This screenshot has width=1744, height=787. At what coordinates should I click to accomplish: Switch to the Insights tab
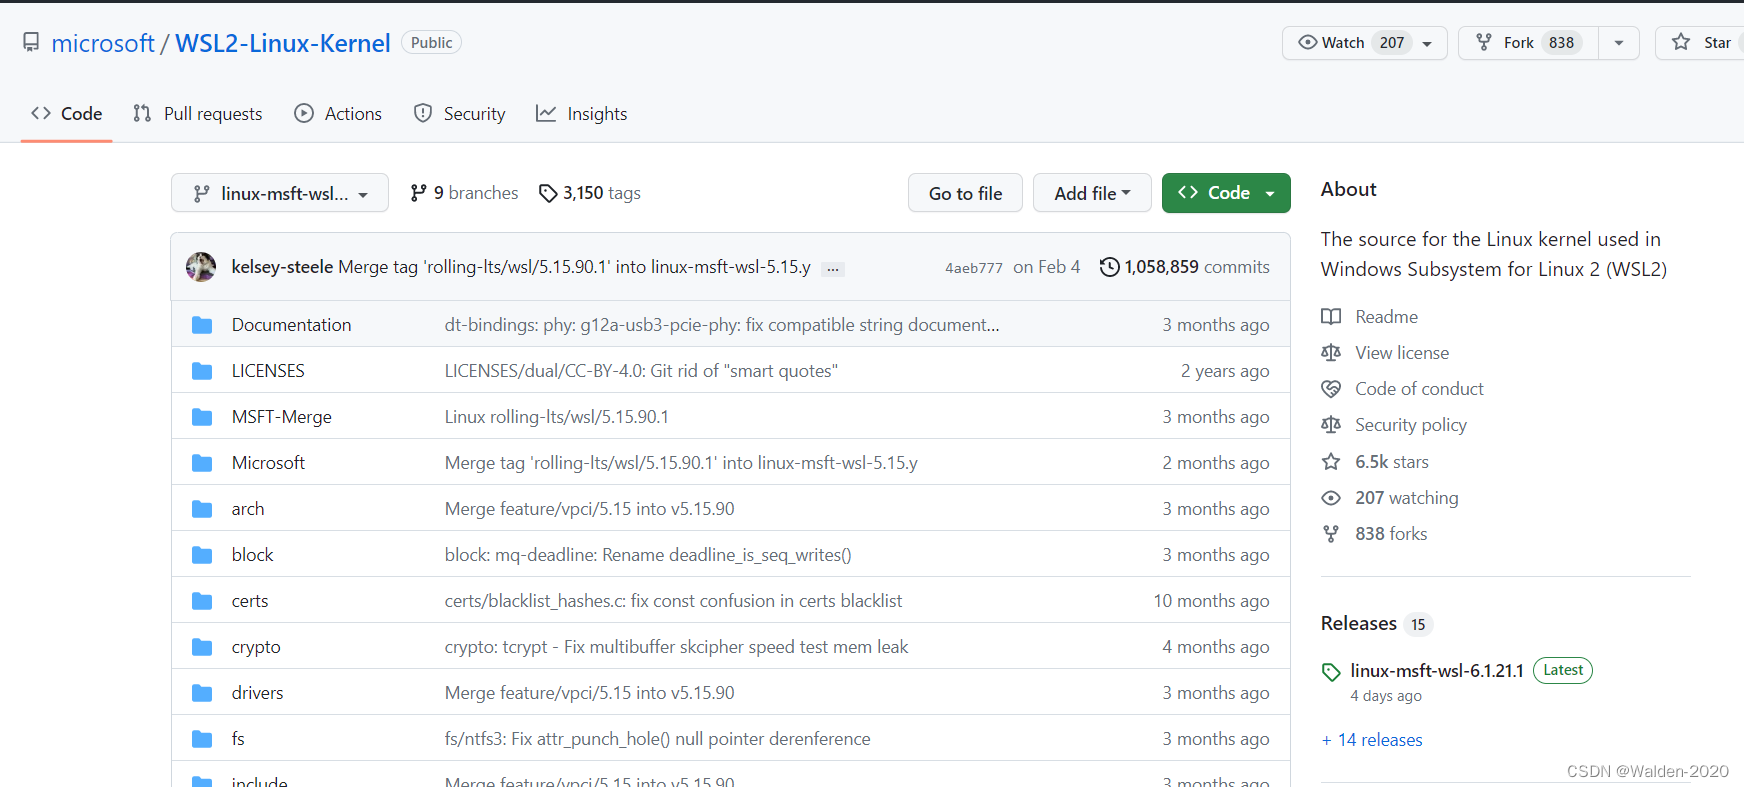point(582,114)
